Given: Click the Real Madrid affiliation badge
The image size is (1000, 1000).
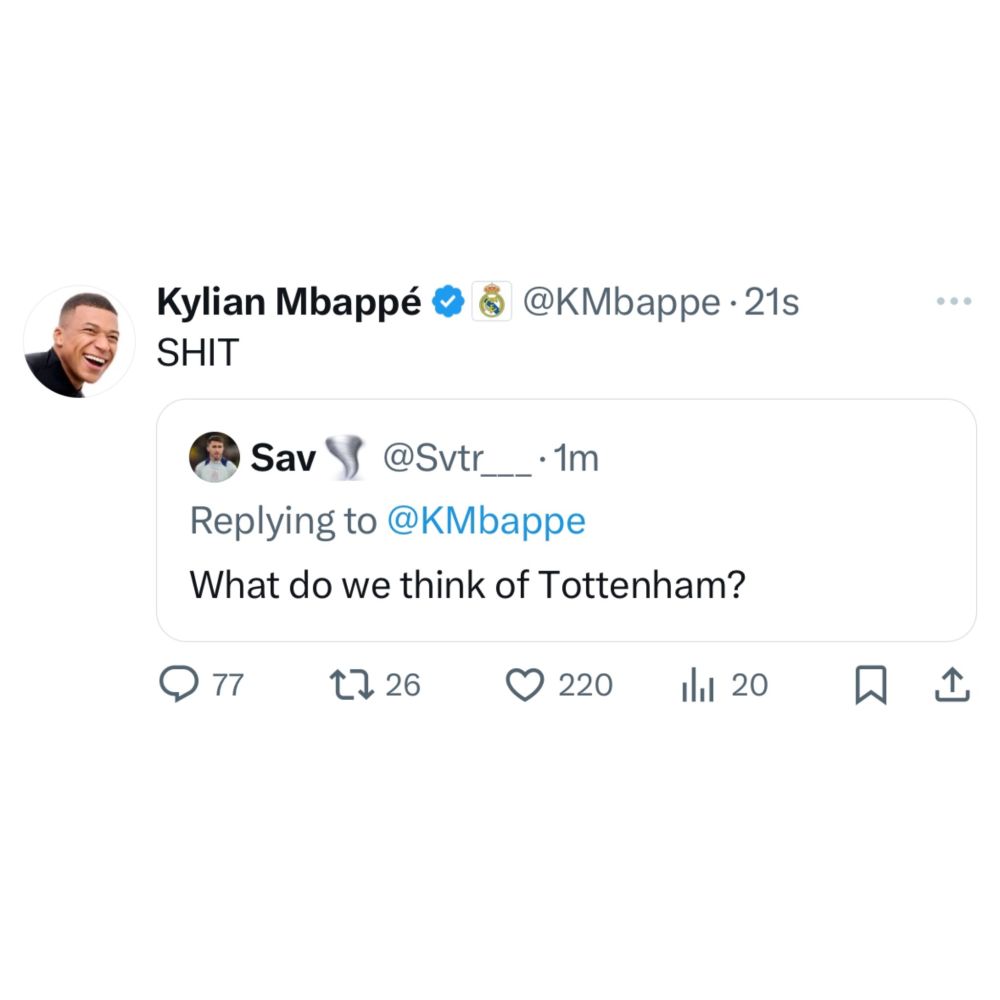Looking at the screenshot, I should pos(490,301).
